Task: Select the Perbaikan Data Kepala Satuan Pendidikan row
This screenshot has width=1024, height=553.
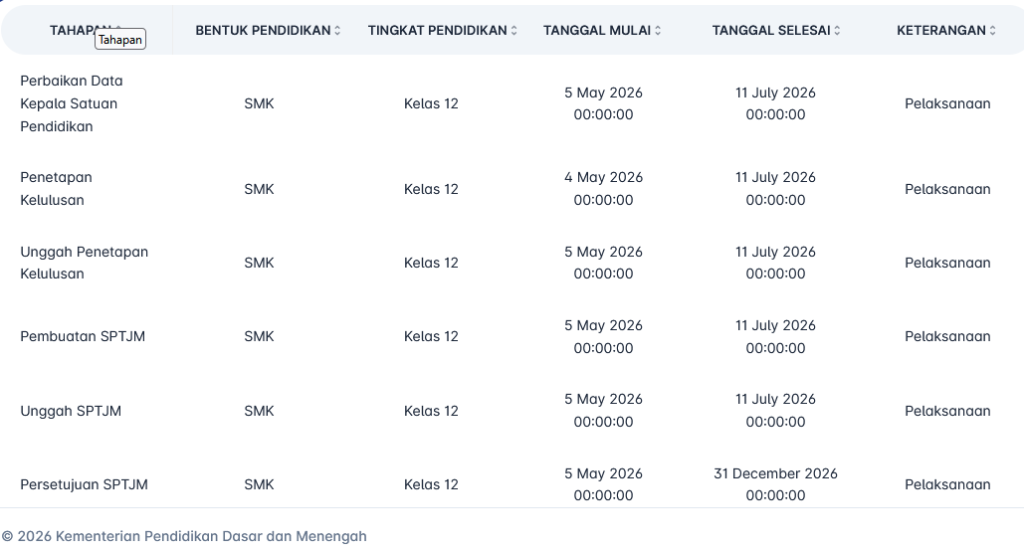Action: pyautogui.click(x=69, y=103)
